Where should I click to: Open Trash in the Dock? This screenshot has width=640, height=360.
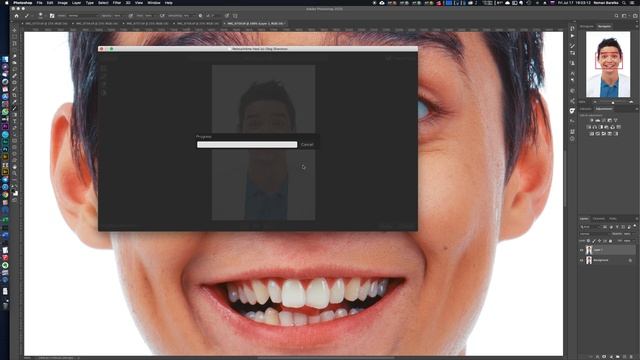pyautogui.click(x=5, y=305)
